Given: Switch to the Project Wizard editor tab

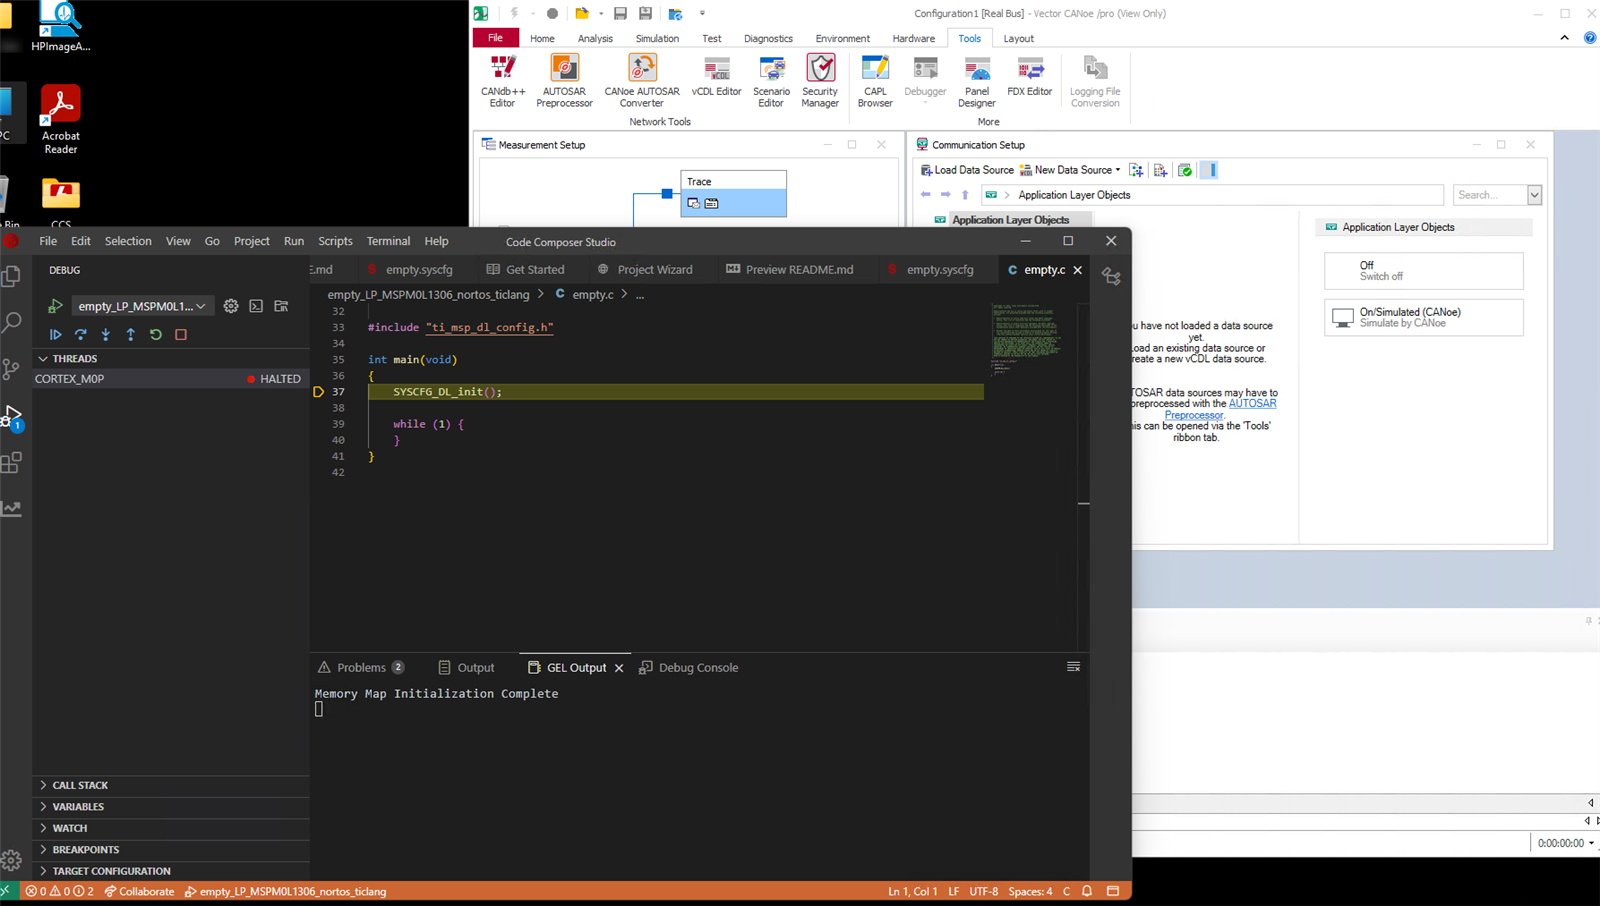Looking at the screenshot, I should point(644,270).
